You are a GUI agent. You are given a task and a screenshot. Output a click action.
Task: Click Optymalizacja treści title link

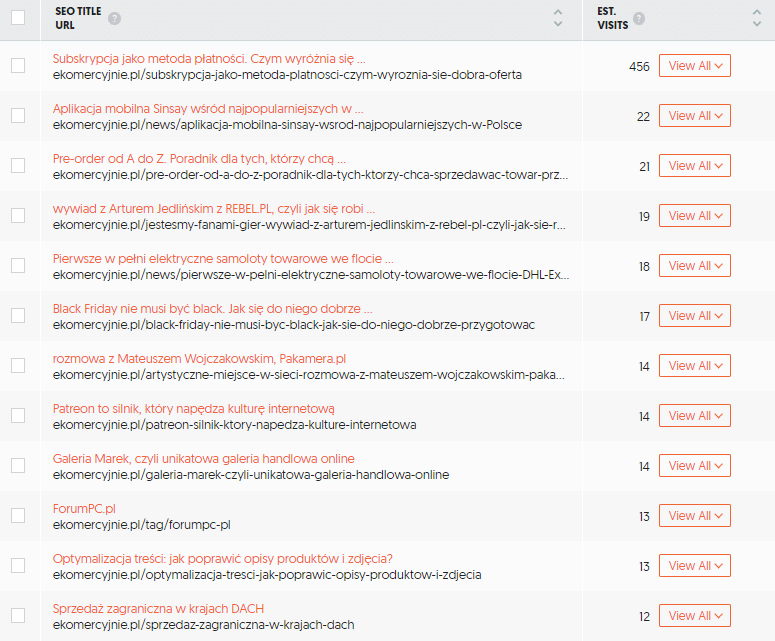point(222,558)
